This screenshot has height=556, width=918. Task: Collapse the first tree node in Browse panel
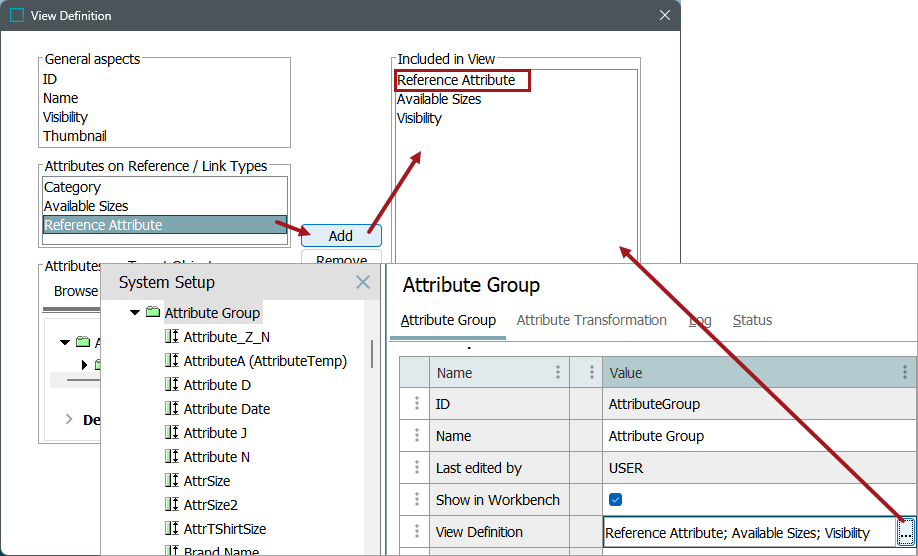(65, 342)
